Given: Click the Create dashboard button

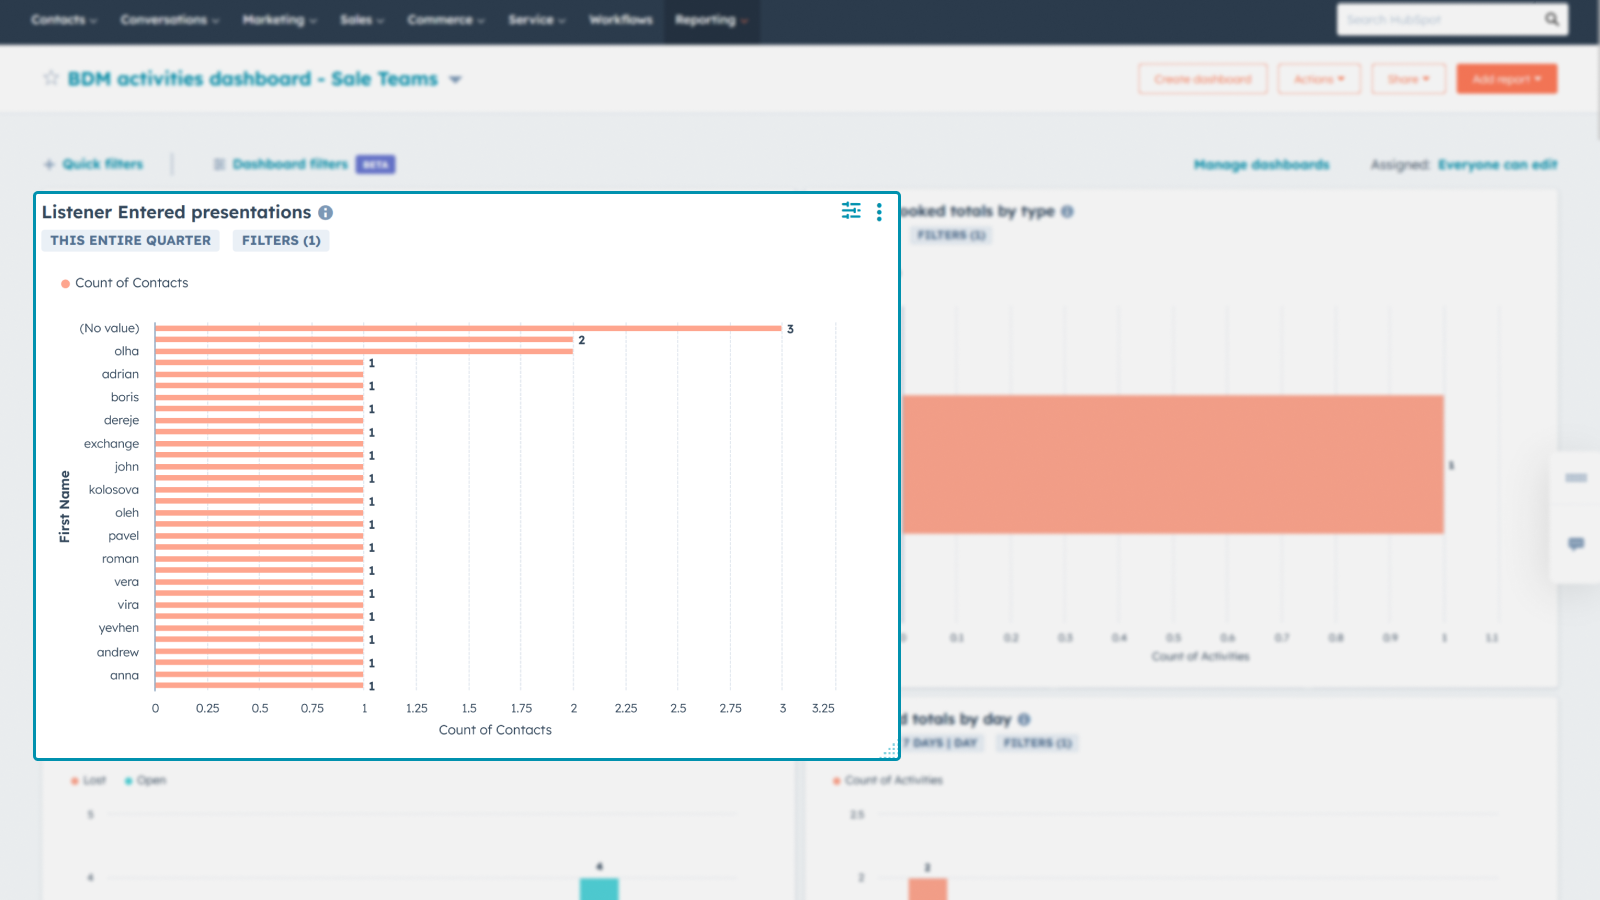Looking at the screenshot, I should coord(1202,79).
